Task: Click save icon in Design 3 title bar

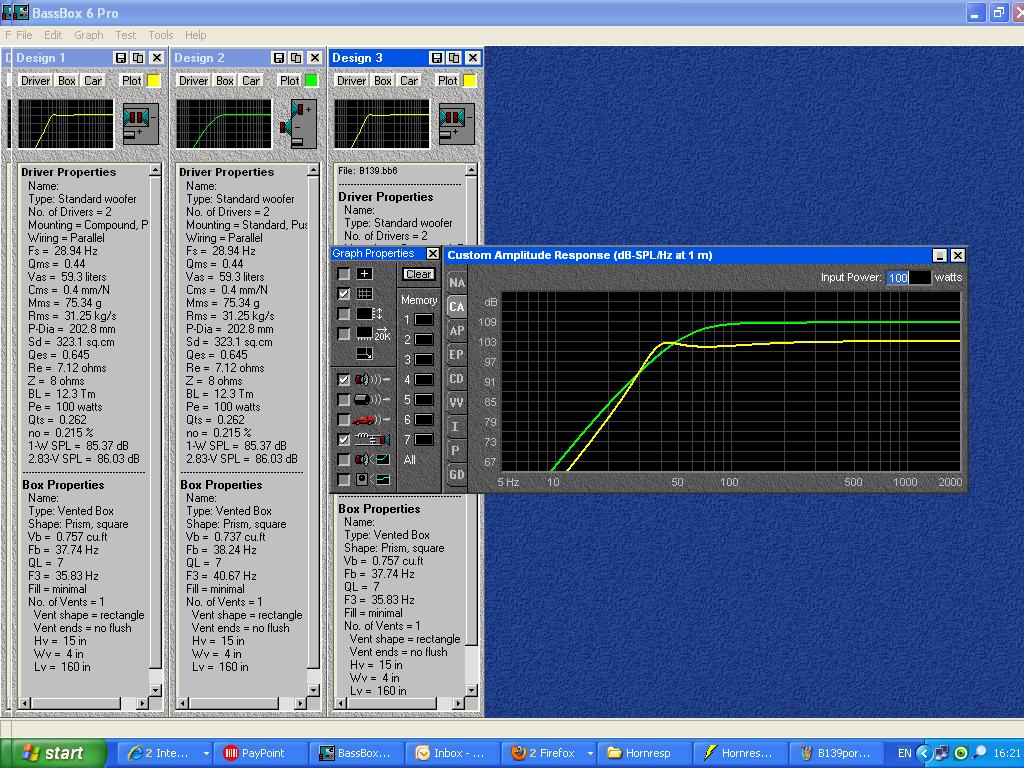Action: (437, 58)
